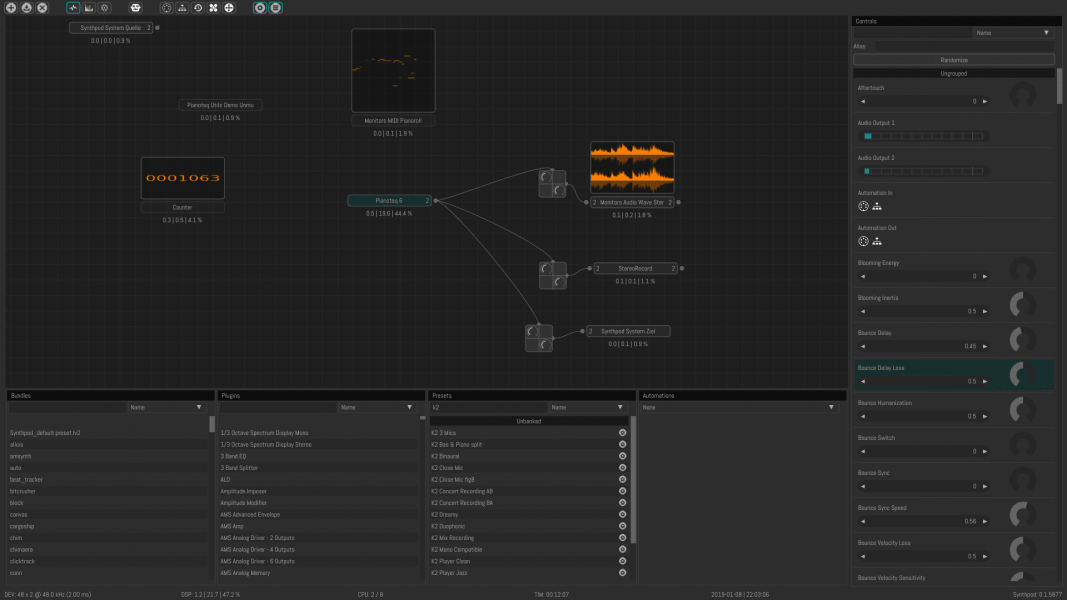The width and height of the screenshot is (1067, 600).
Task: Decrease Aftertouch value with left arrow
Action: tap(863, 101)
